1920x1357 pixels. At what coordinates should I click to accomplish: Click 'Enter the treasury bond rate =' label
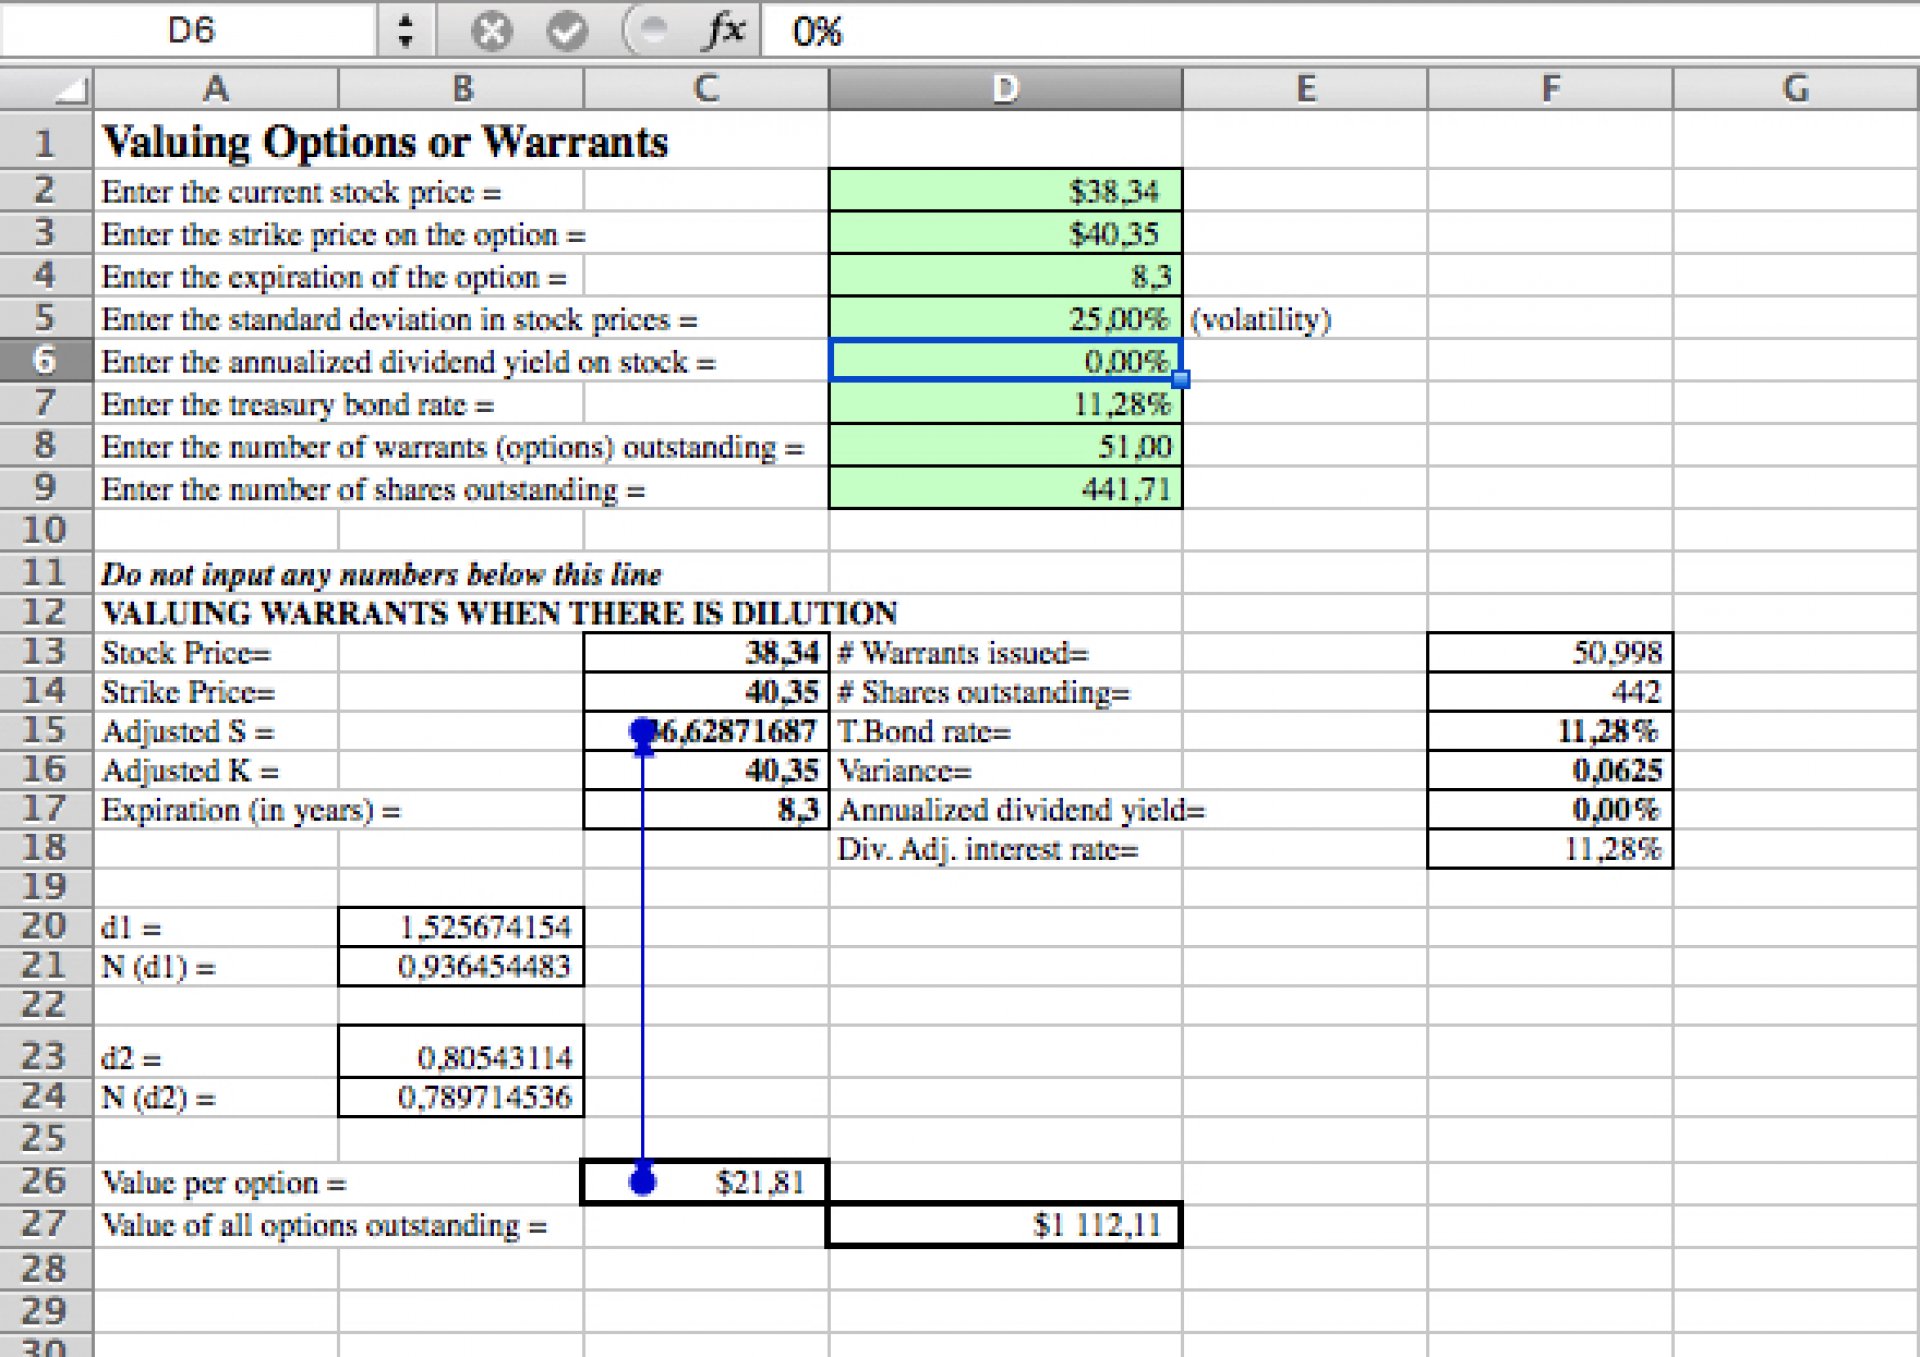(298, 404)
